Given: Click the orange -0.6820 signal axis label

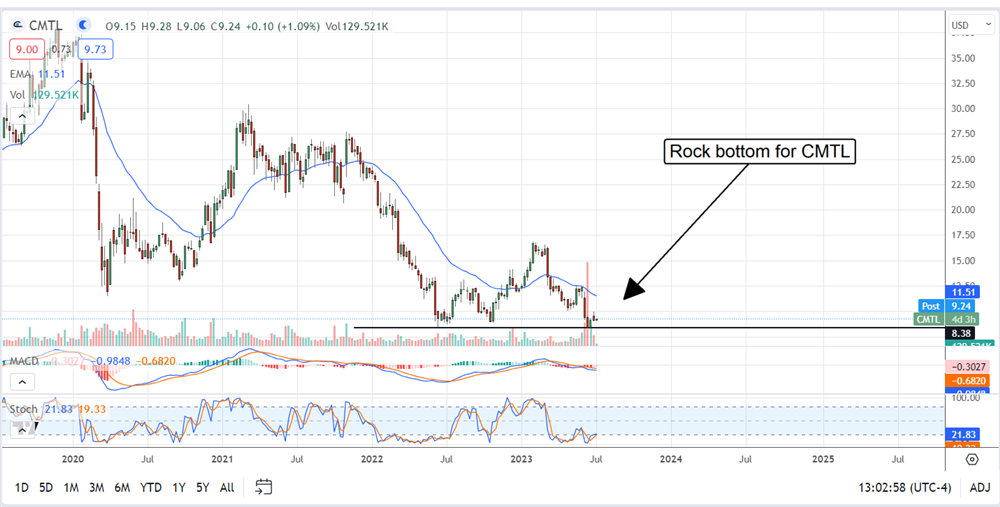Looking at the screenshot, I should click(x=966, y=381).
